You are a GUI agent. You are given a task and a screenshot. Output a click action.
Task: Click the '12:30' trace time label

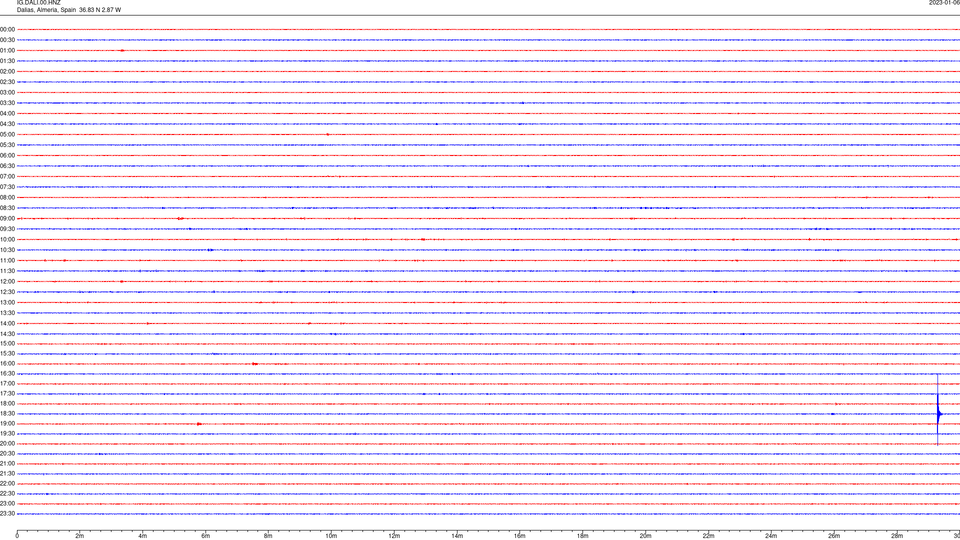tap(7, 292)
